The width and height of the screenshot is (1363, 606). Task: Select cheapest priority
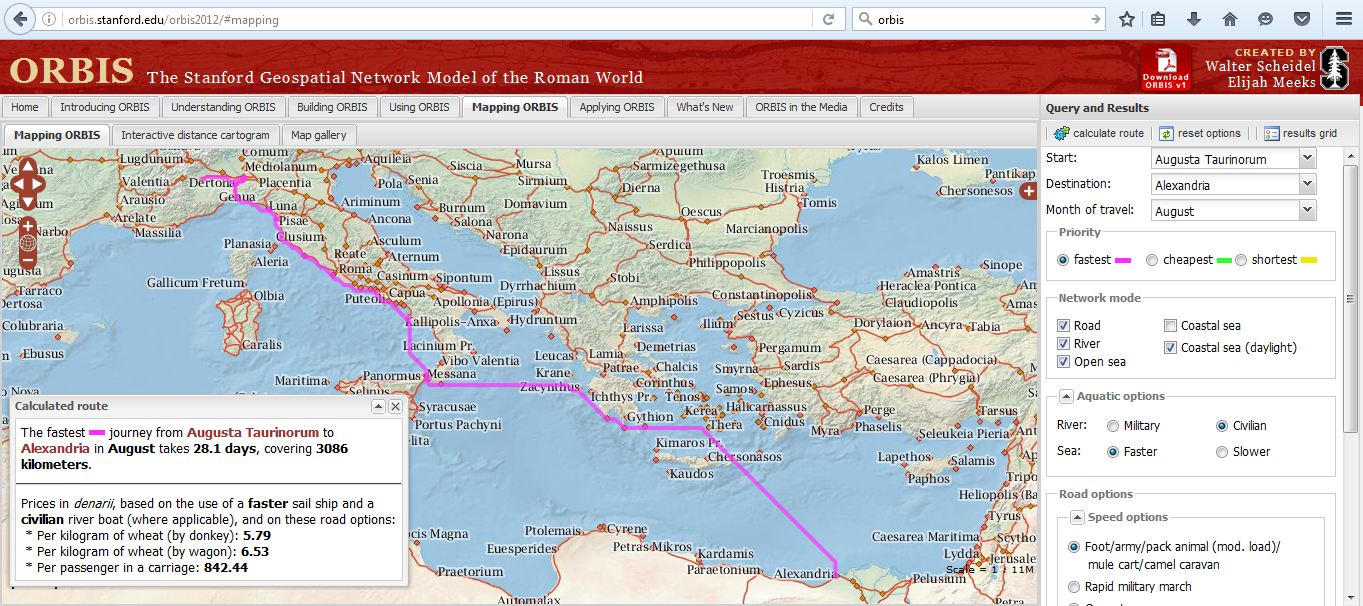[x=1152, y=260]
